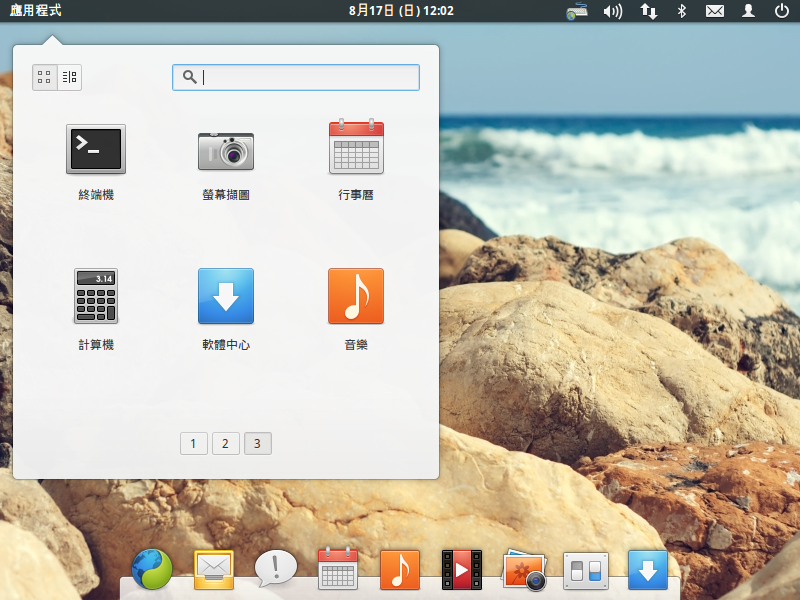Launch the web browser from dock
Image resolution: width=800 pixels, height=600 pixels.
click(x=152, y=569)
